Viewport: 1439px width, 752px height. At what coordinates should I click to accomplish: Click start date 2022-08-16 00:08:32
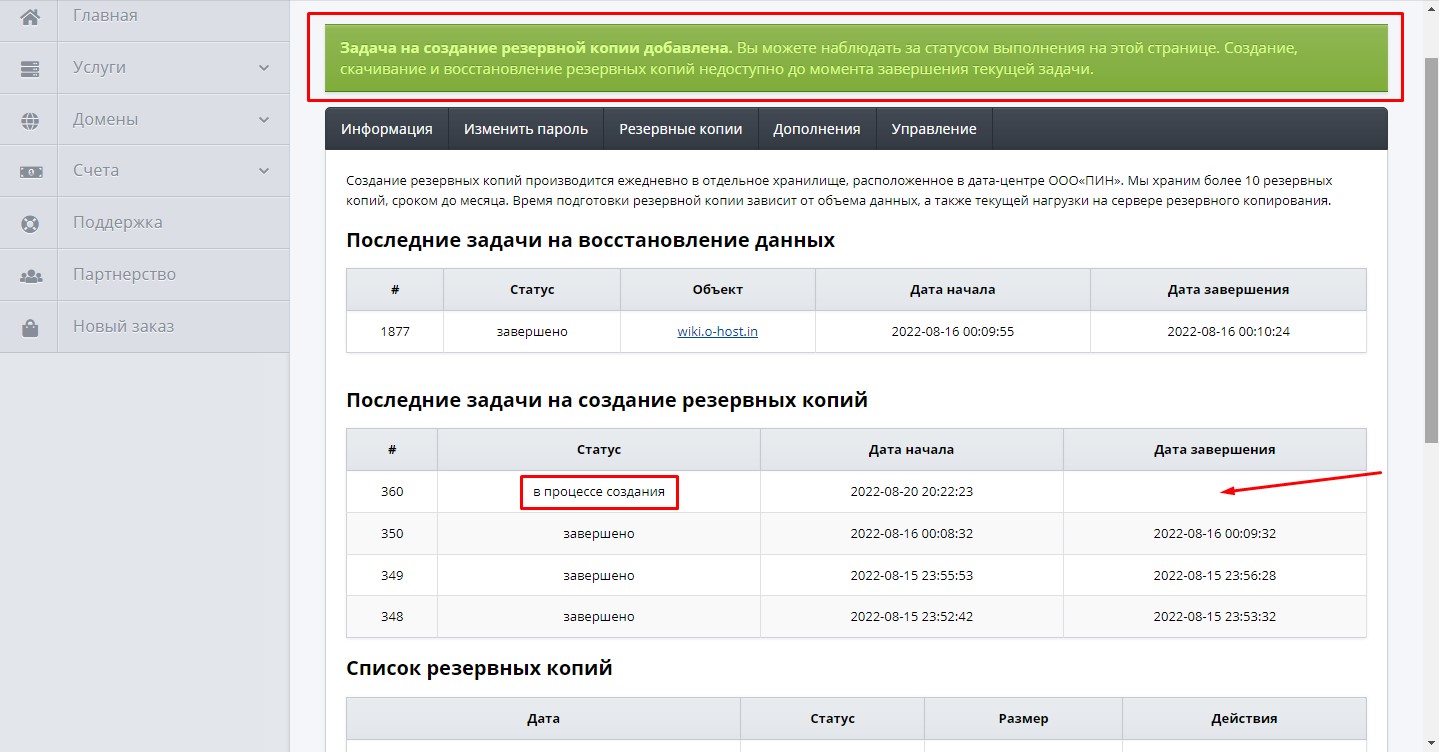(x=912, y=534)
